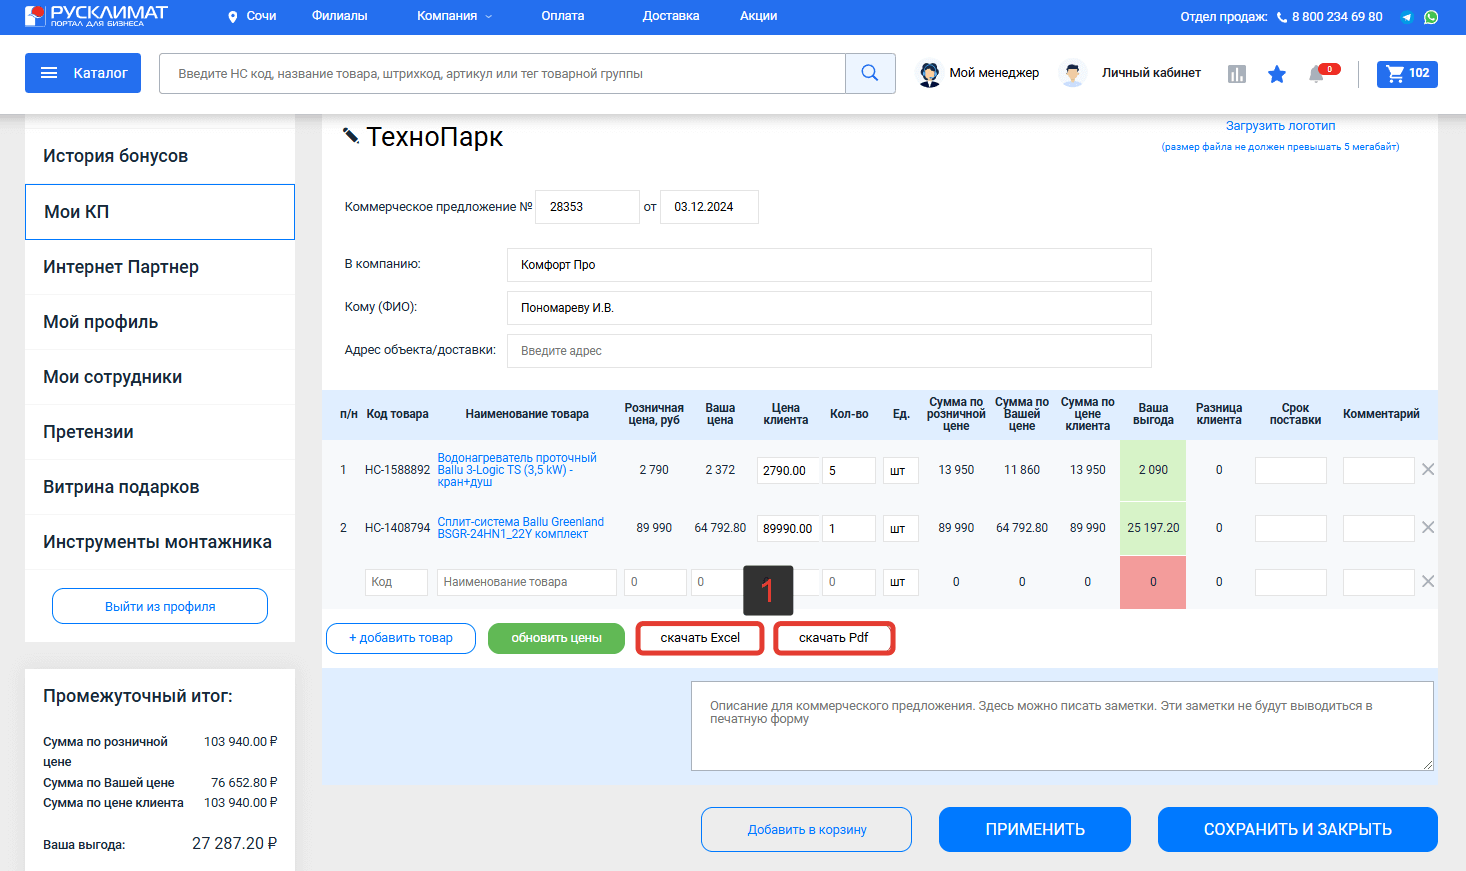Open favorites star icon
This screenshot has height=871, width=1466.
click(1277, 74)
